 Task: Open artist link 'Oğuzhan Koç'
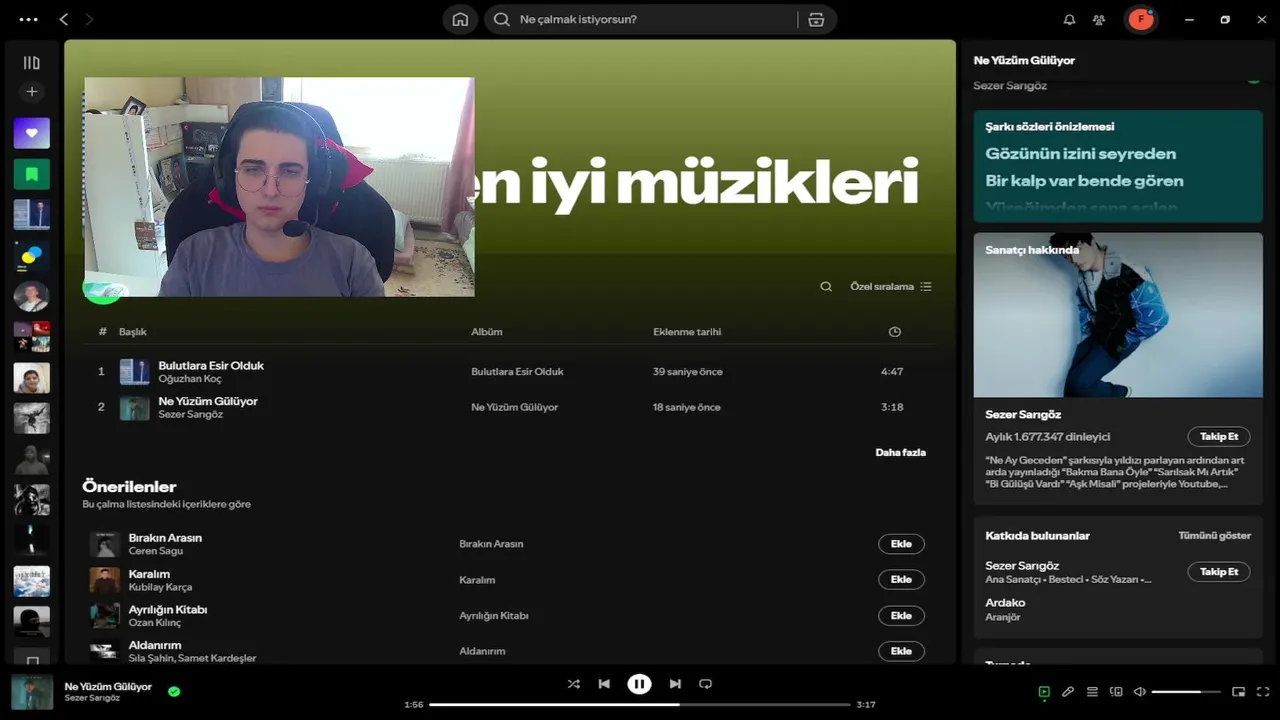coord(190,379)
